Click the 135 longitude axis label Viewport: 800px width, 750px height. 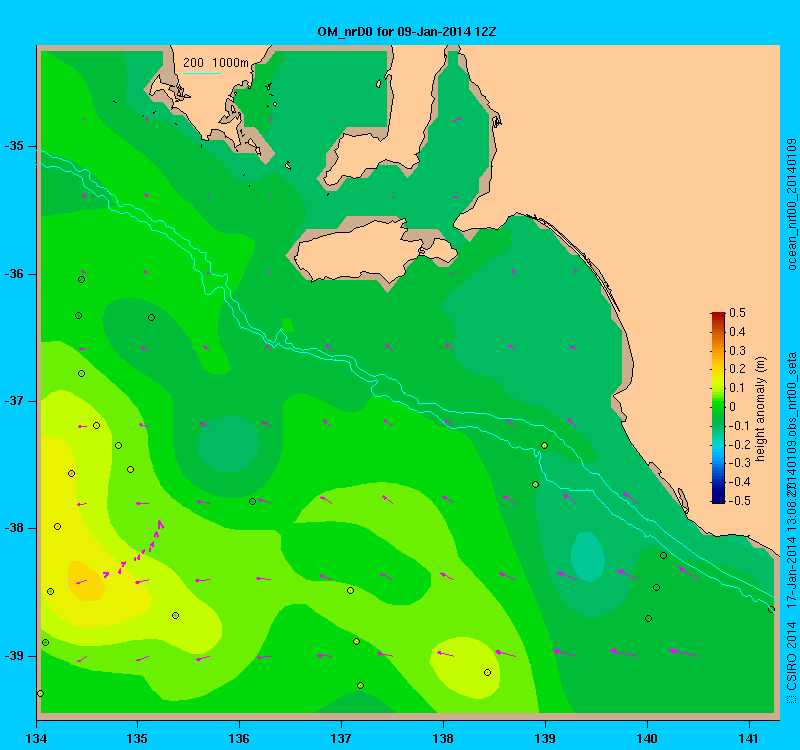tap(137, 738)
